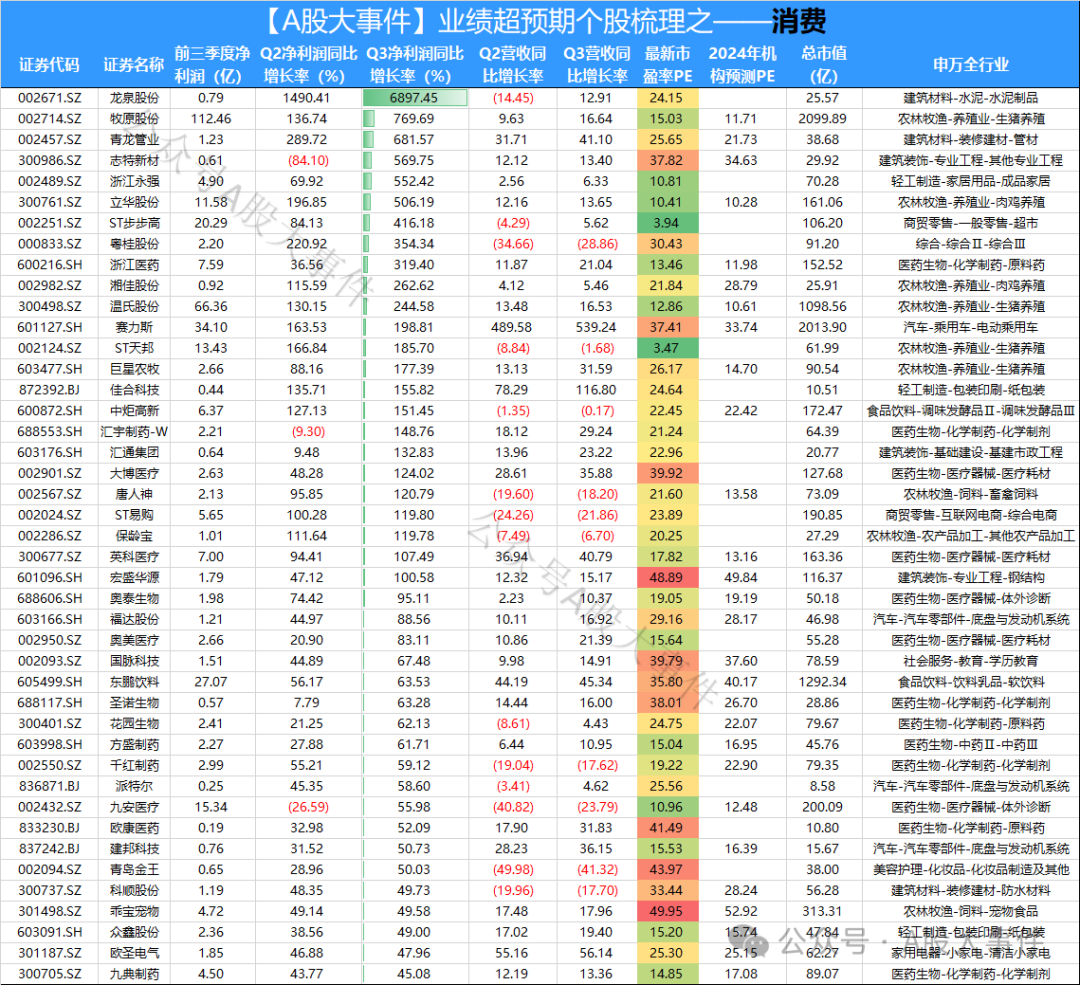
Task: Click stock code 300705.SZ
Action: (x=49, y=973)
